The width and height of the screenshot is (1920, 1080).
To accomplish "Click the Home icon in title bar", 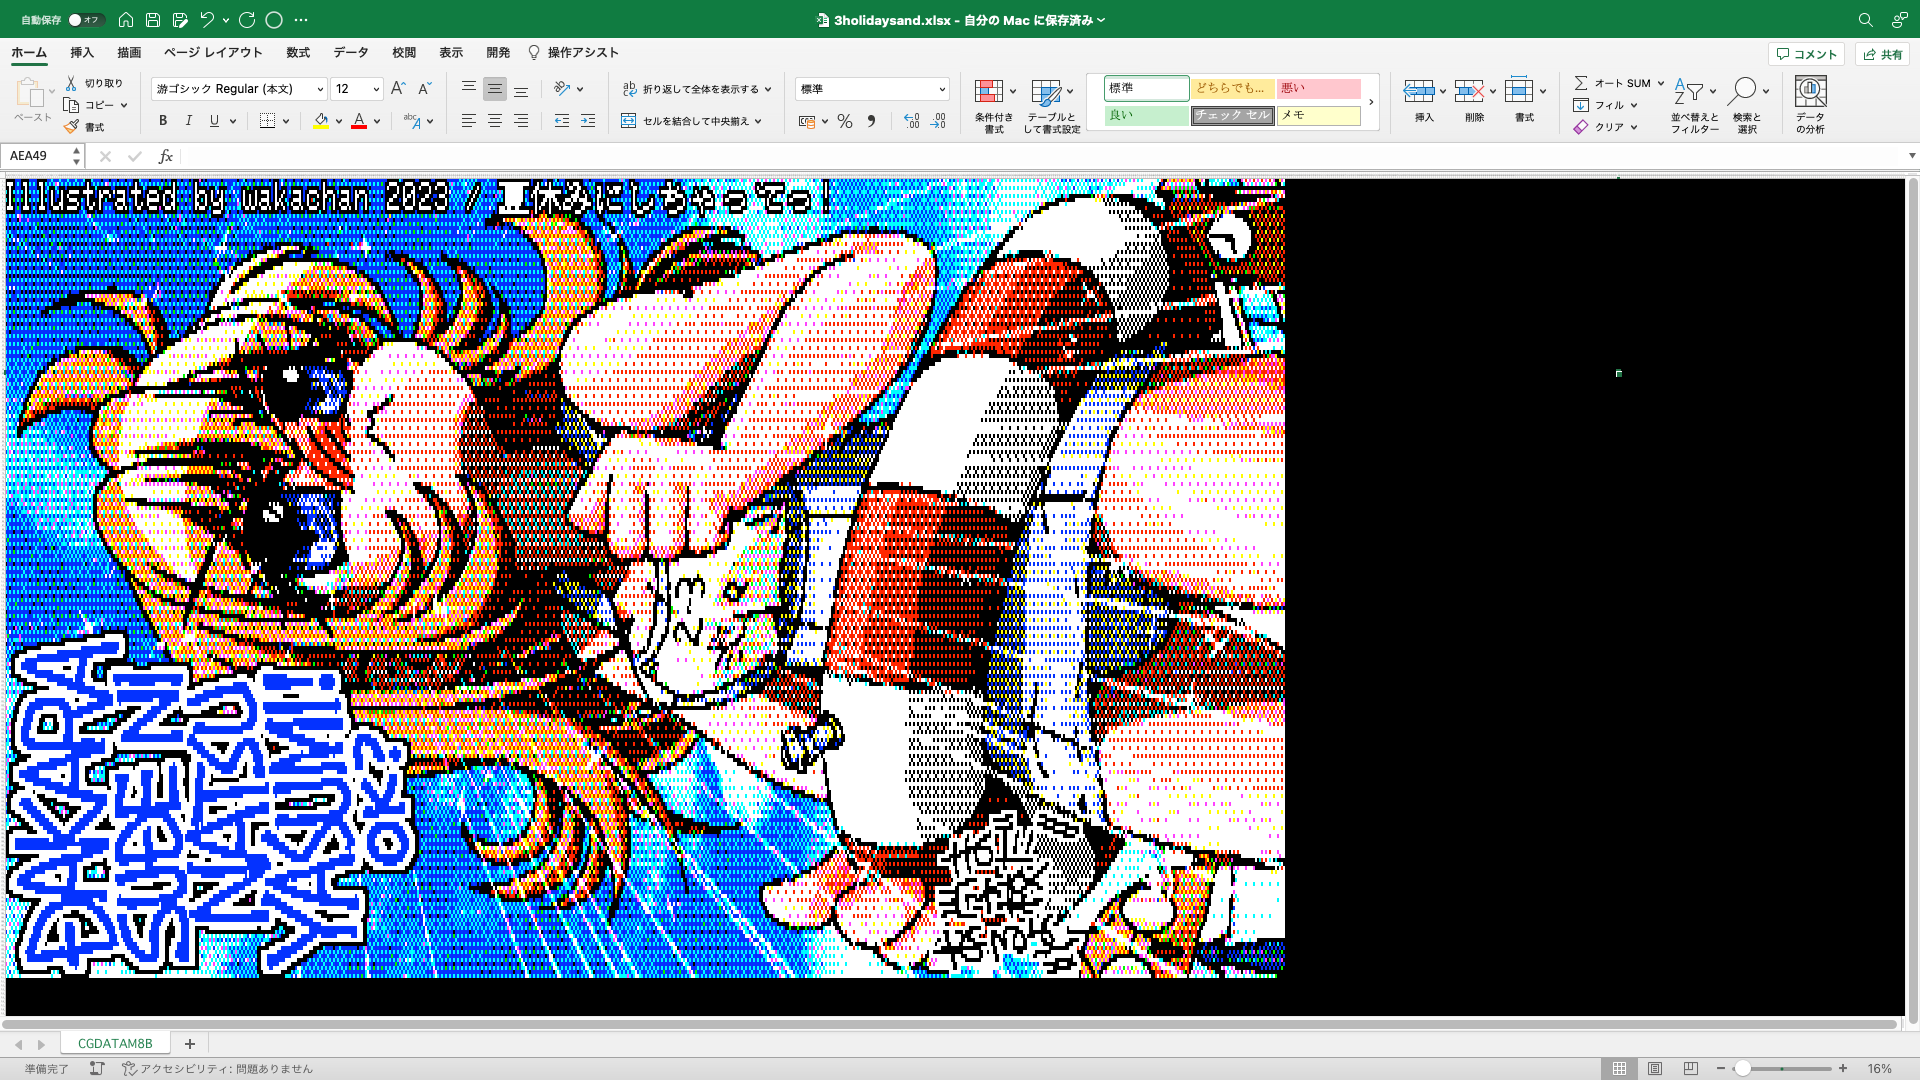I will coord(126,20).
